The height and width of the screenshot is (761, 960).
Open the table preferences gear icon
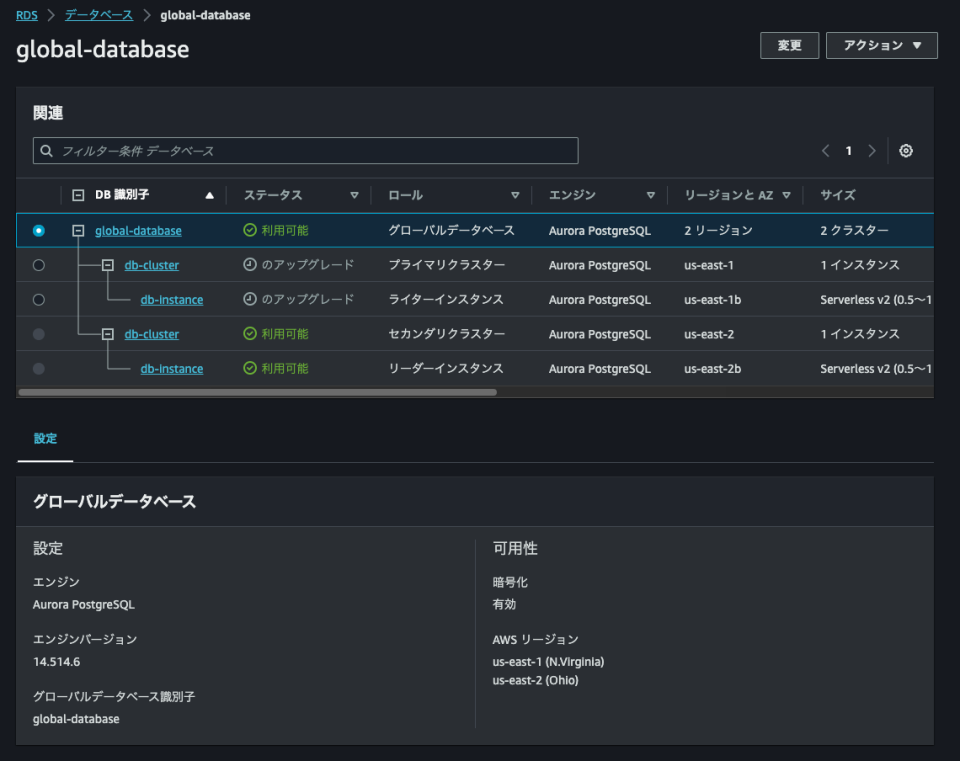tap(905, 150)
